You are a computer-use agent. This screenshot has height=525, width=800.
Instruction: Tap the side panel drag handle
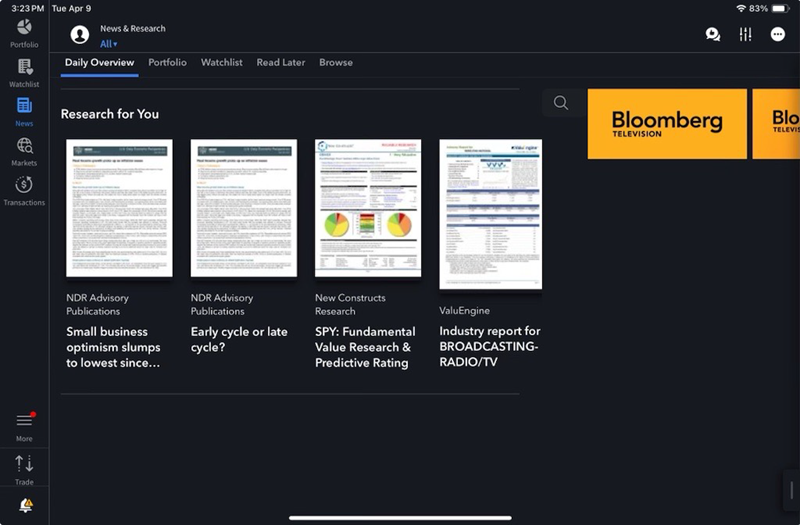(791, 490)
